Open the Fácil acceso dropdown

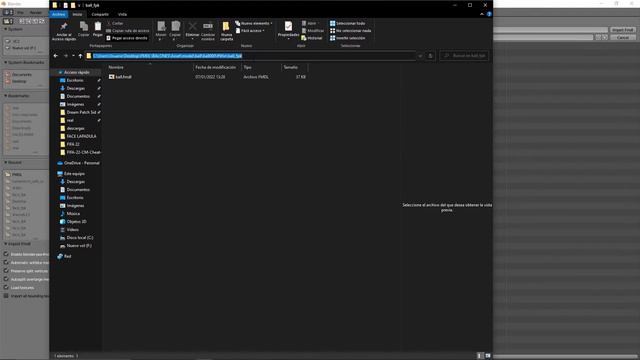[x=250, y=31]
